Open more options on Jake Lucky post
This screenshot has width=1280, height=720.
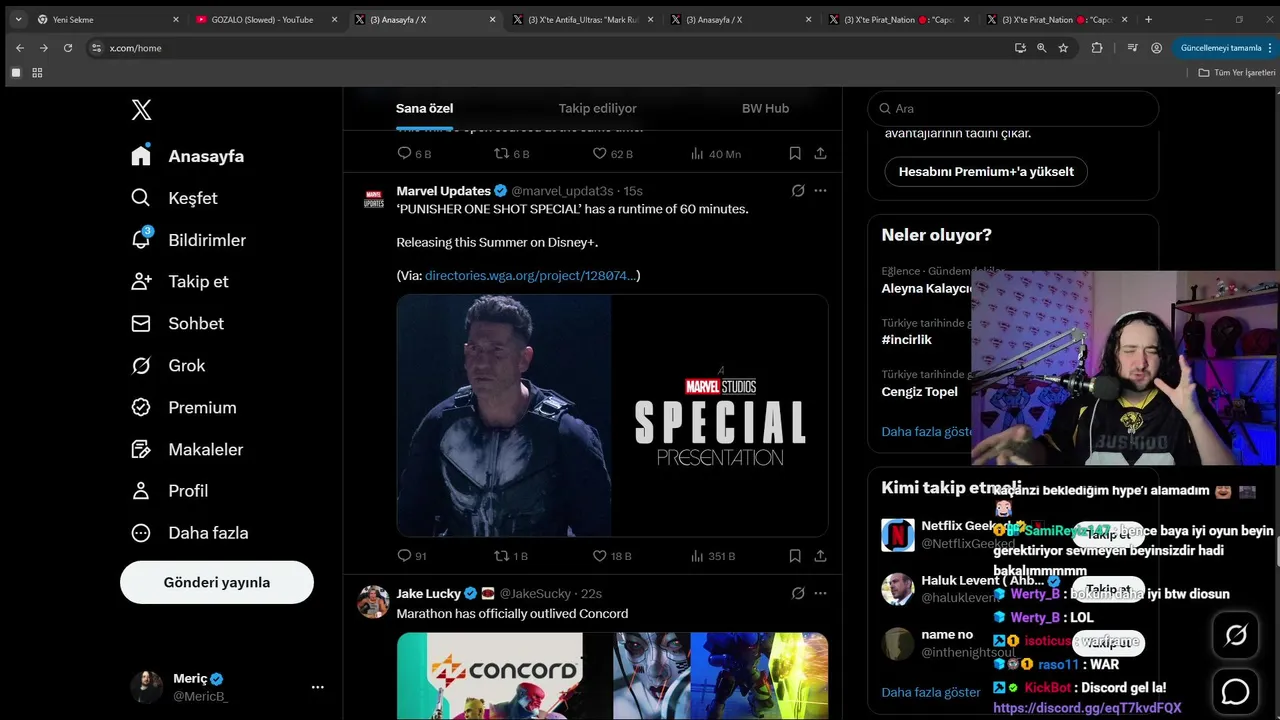820,593
